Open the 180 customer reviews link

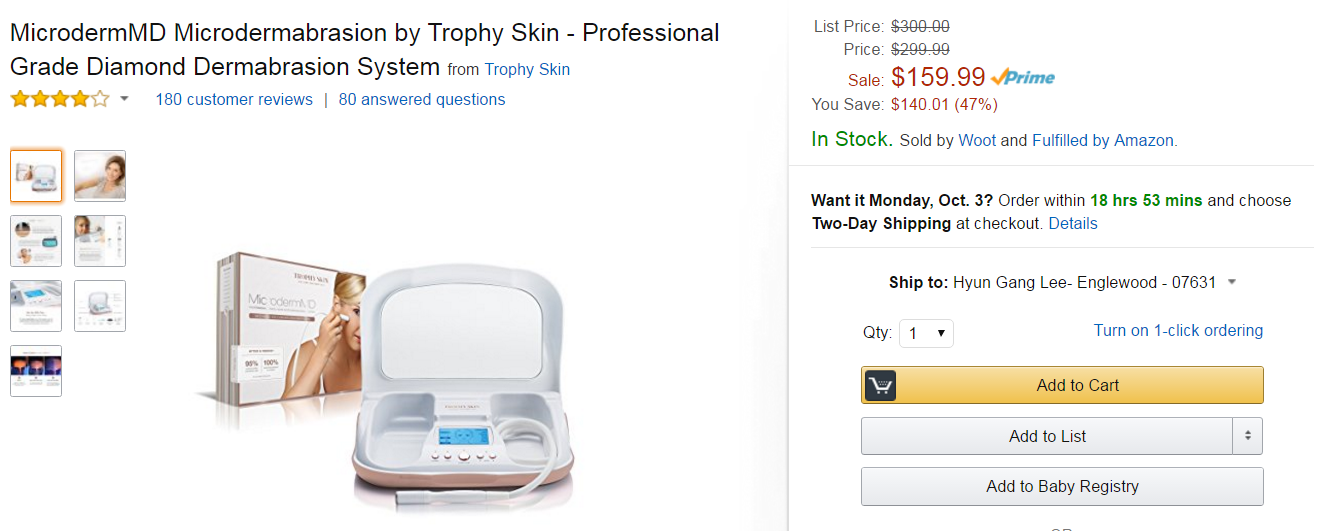(234, 100)
